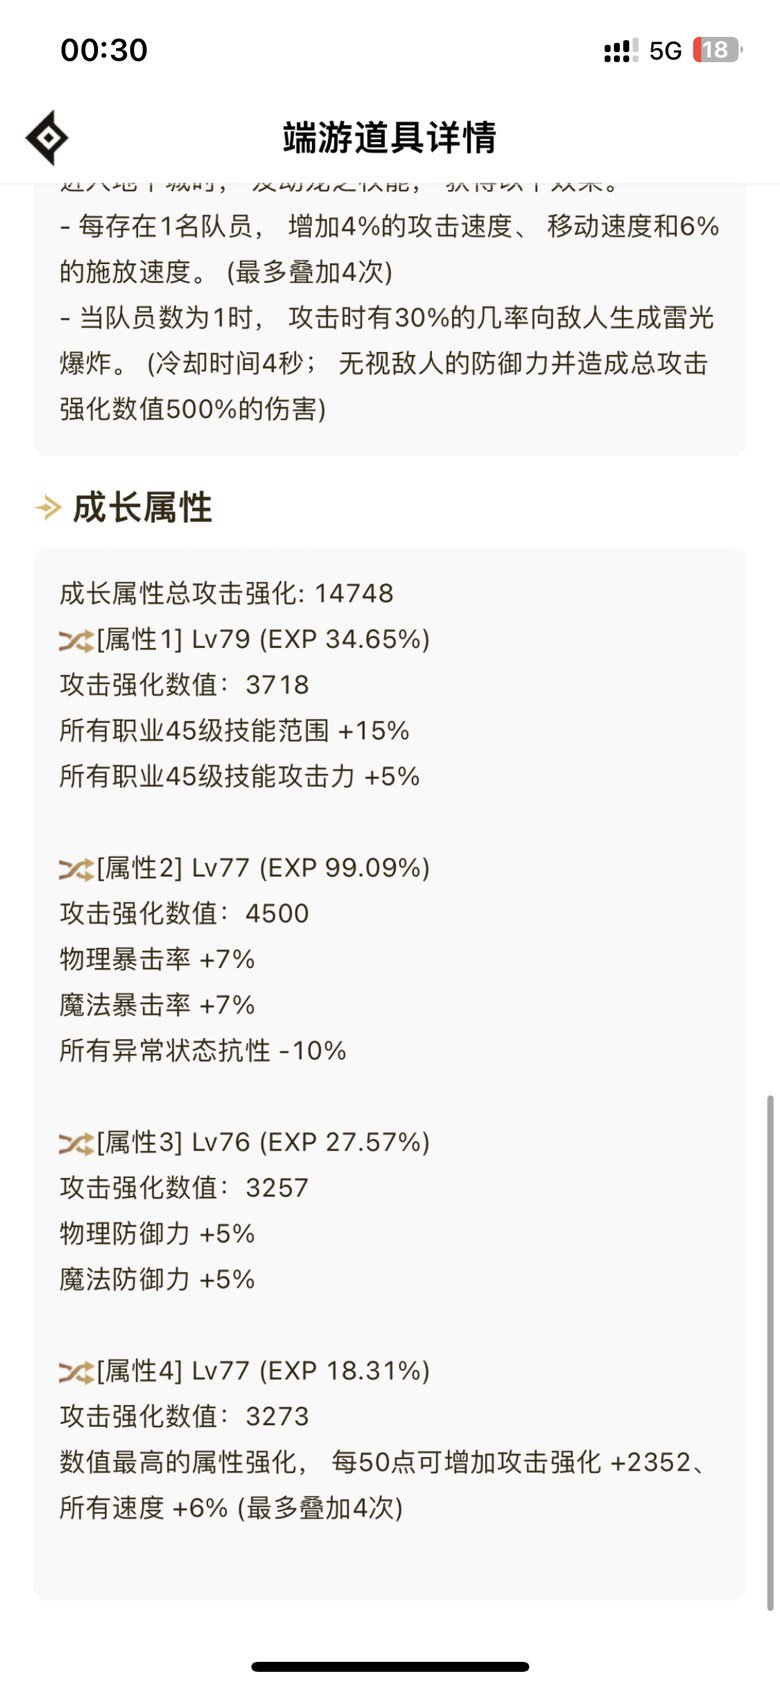Tap the 端游道具详情 page title
The width and height of the screenshot is (780, 1688).
[x=389, y=138]
